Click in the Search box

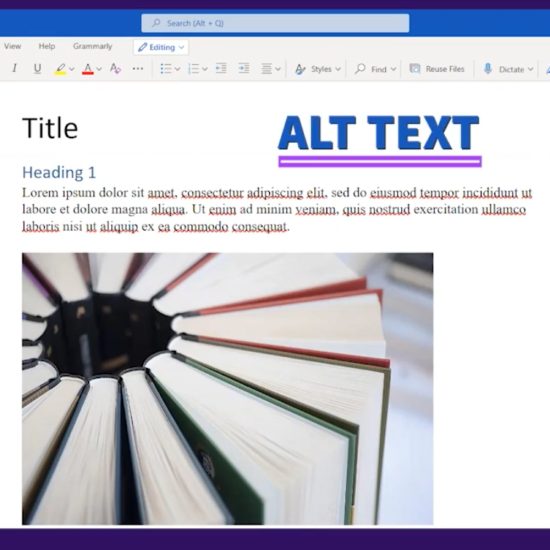(x=275, y=23)
